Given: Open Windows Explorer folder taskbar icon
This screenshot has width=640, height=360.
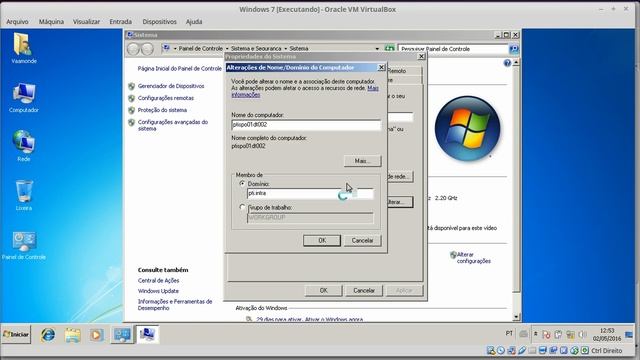Looking at the screenshot, I should [x=73, y=335].
